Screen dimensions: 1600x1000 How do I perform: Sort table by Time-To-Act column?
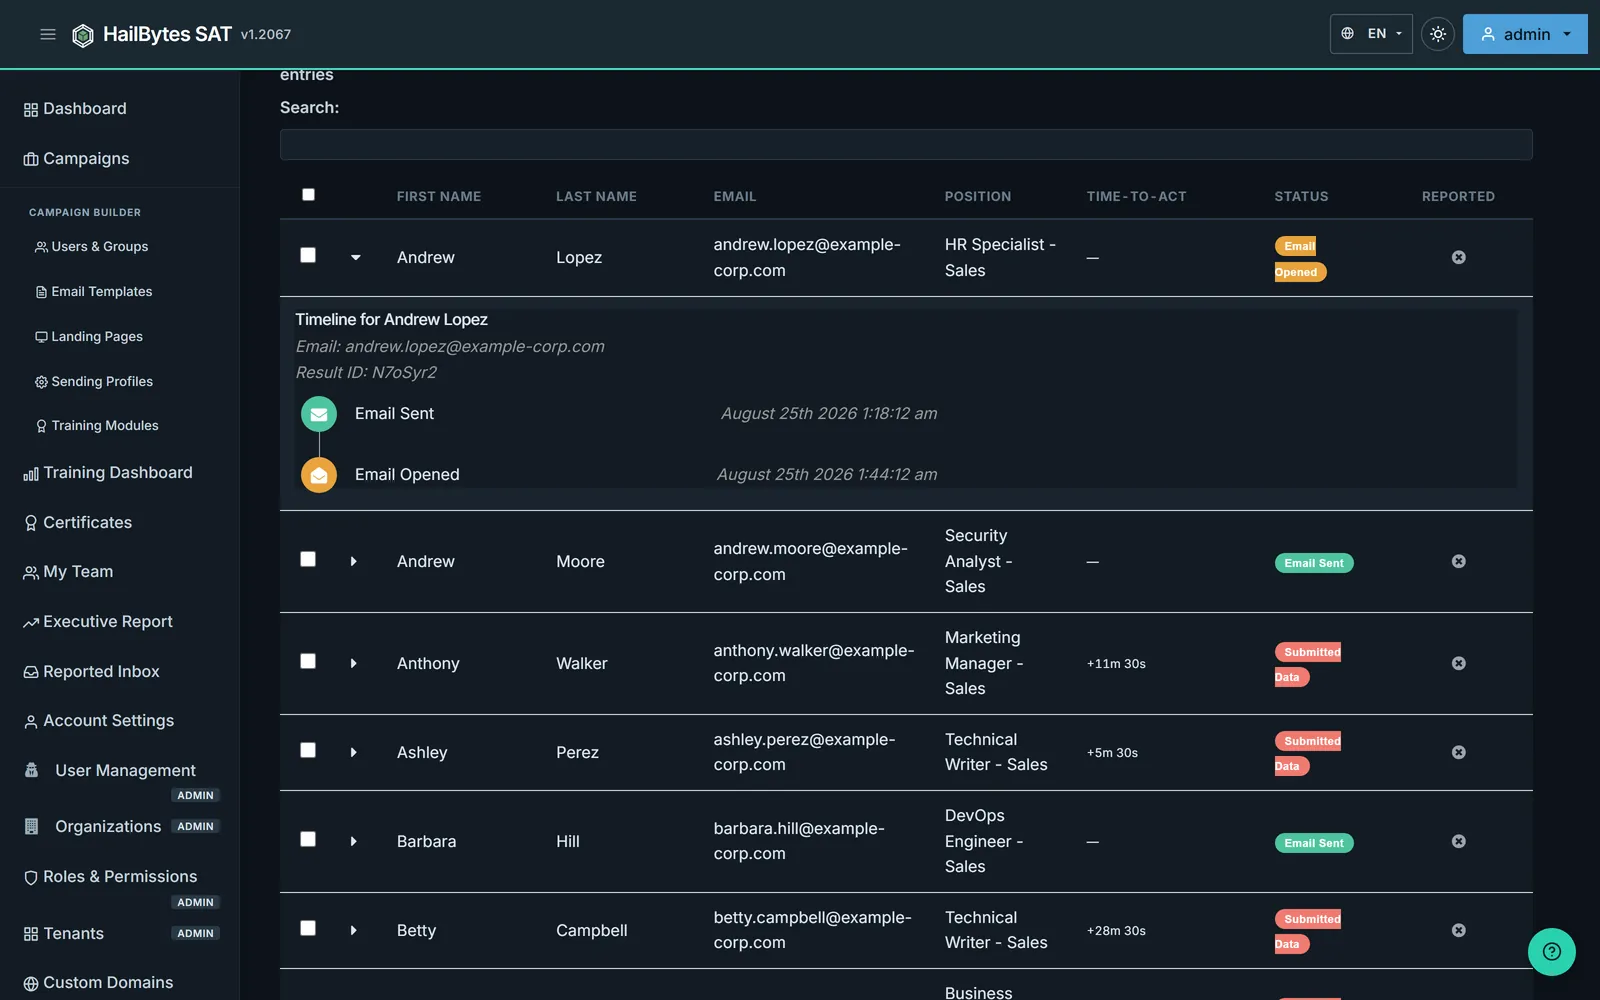pos(1137,197)
